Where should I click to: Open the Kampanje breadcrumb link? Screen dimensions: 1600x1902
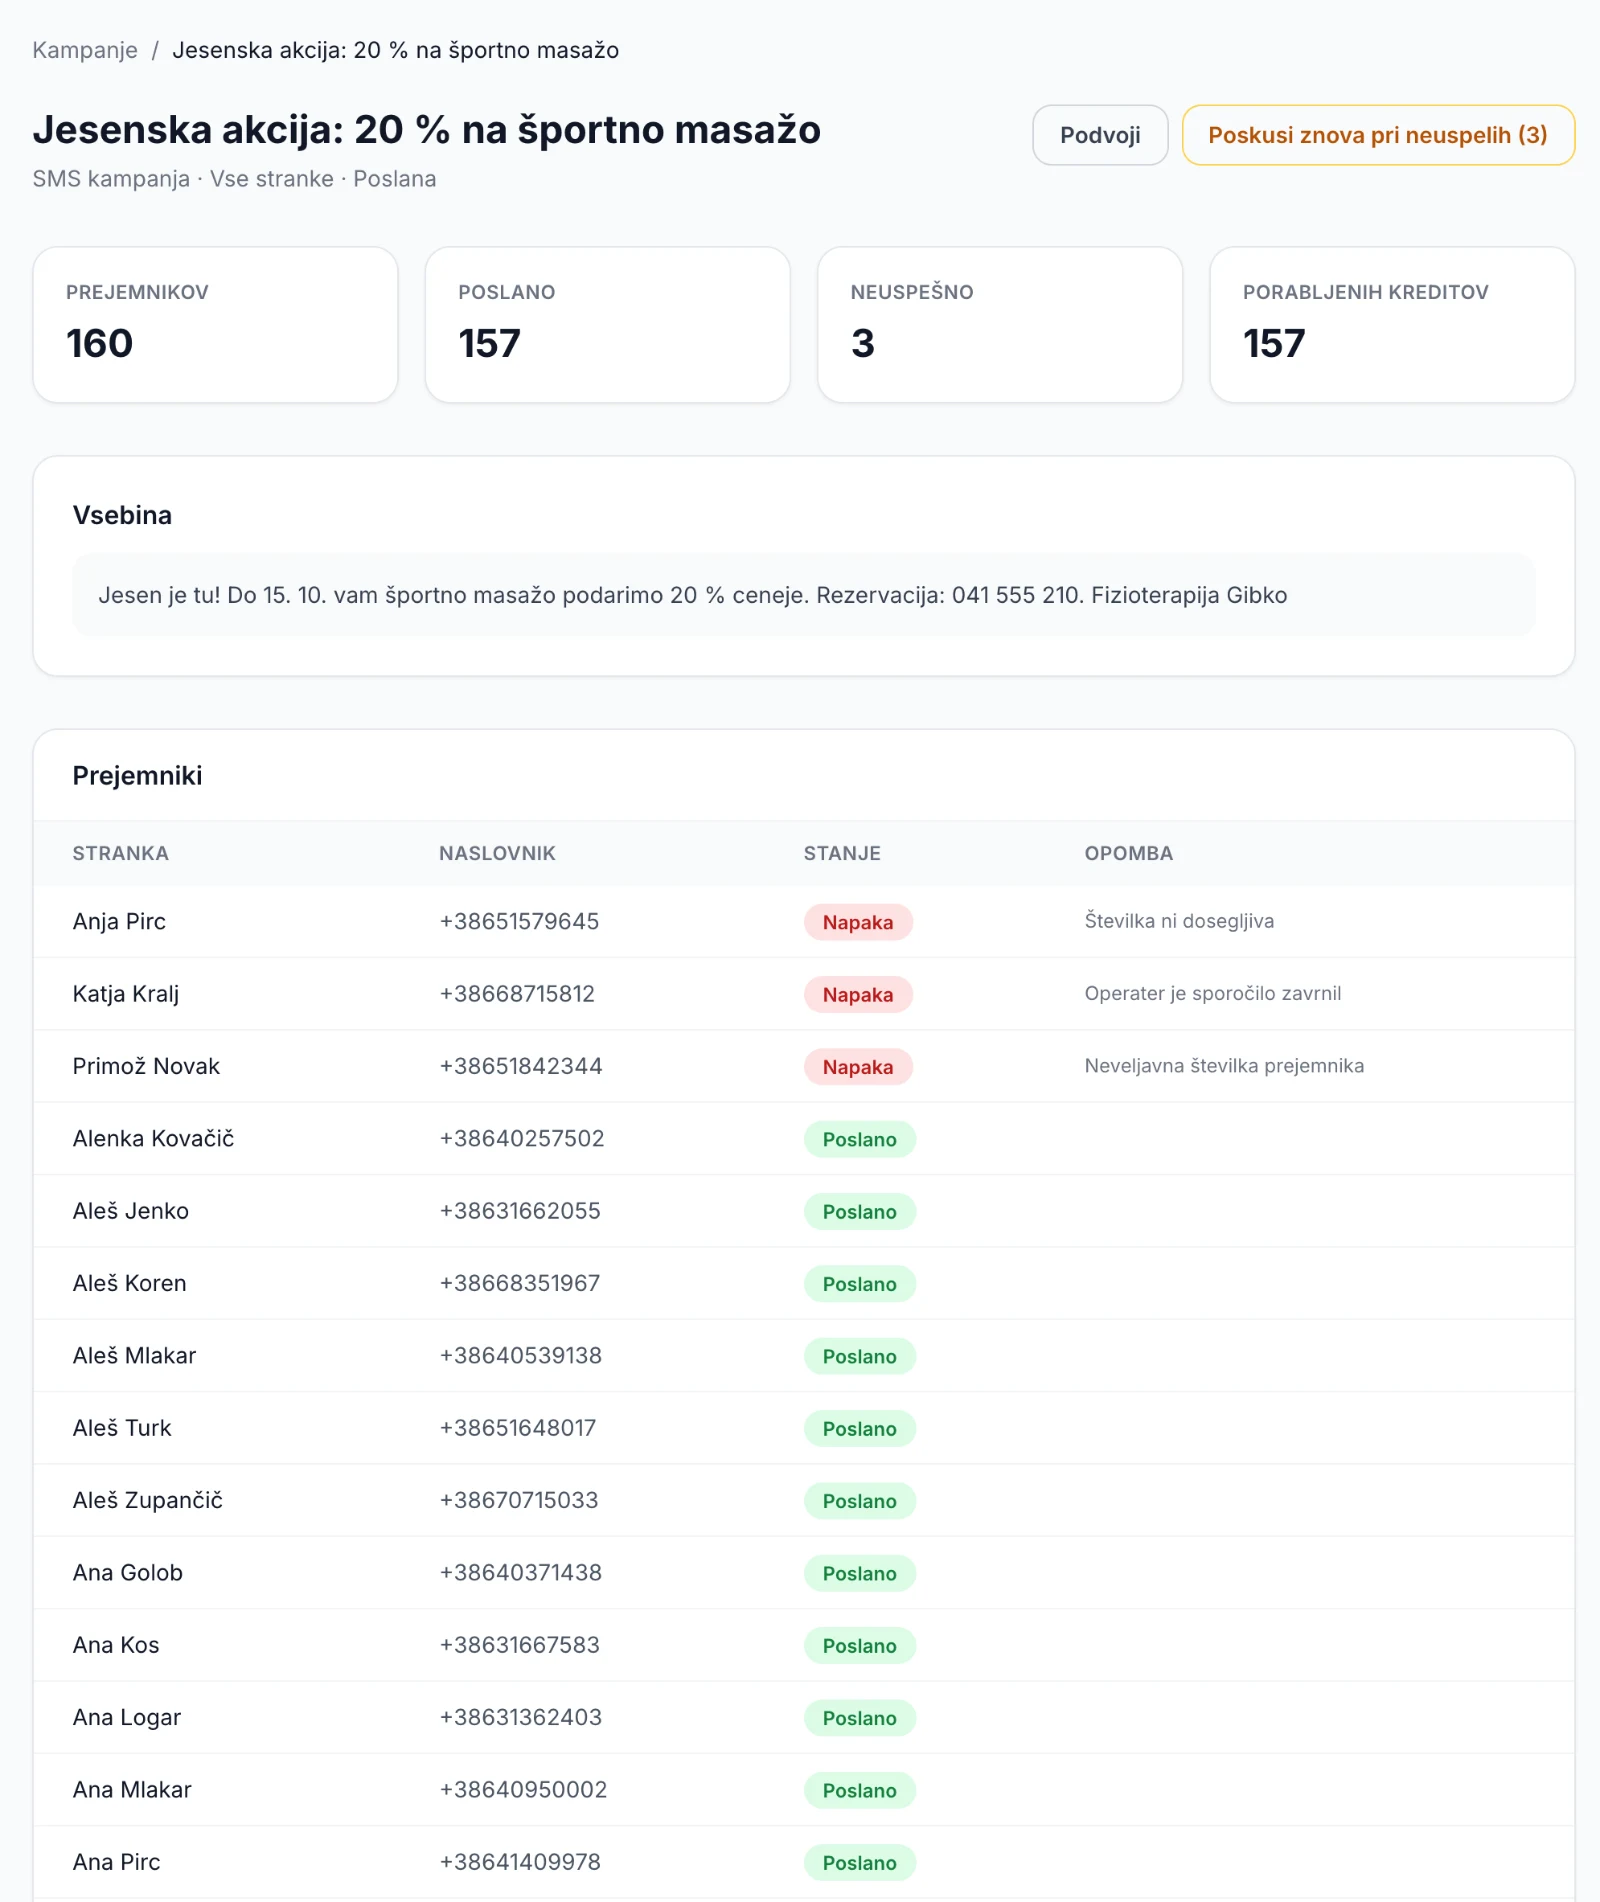pos(85,50)
